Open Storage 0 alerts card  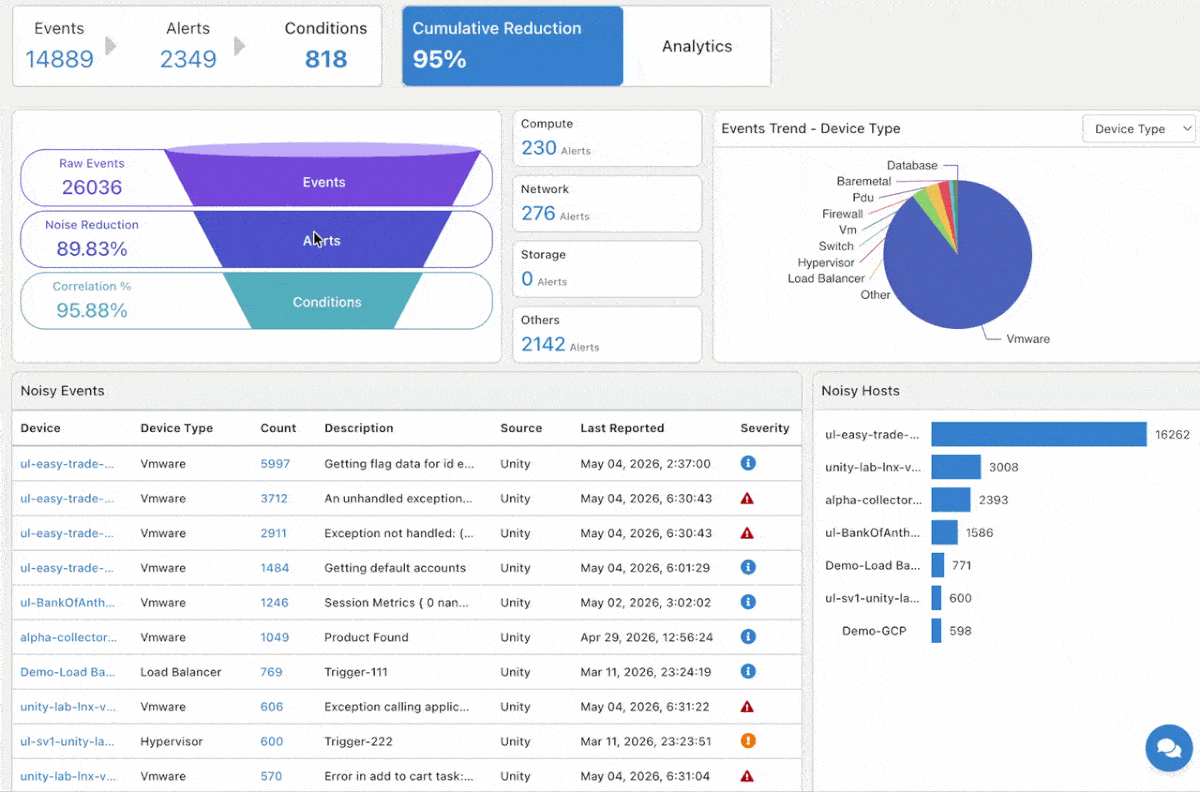pos(607,269)
